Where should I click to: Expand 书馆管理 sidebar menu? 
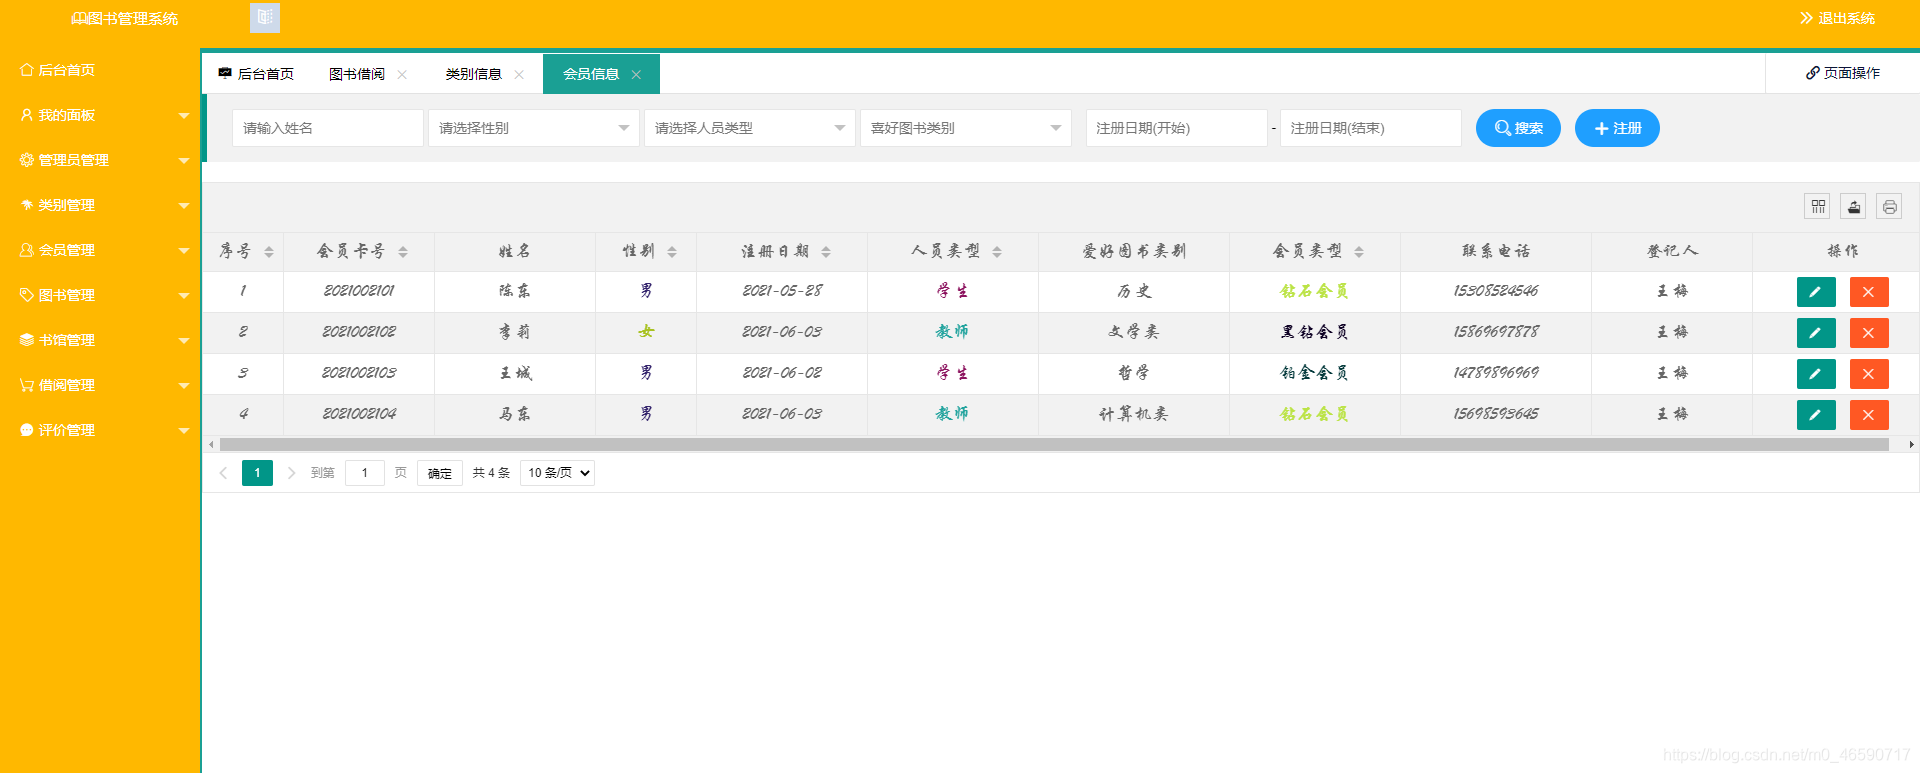click(x=100, y=340)
